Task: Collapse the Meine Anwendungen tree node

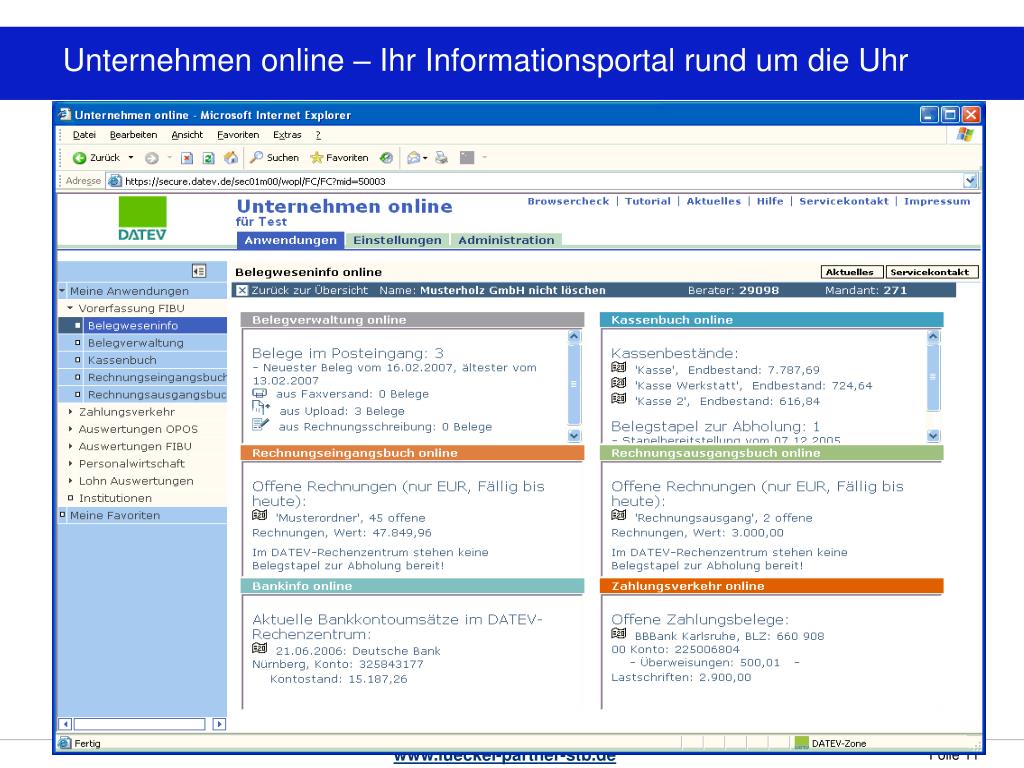Action: click(x=63, y=291)
